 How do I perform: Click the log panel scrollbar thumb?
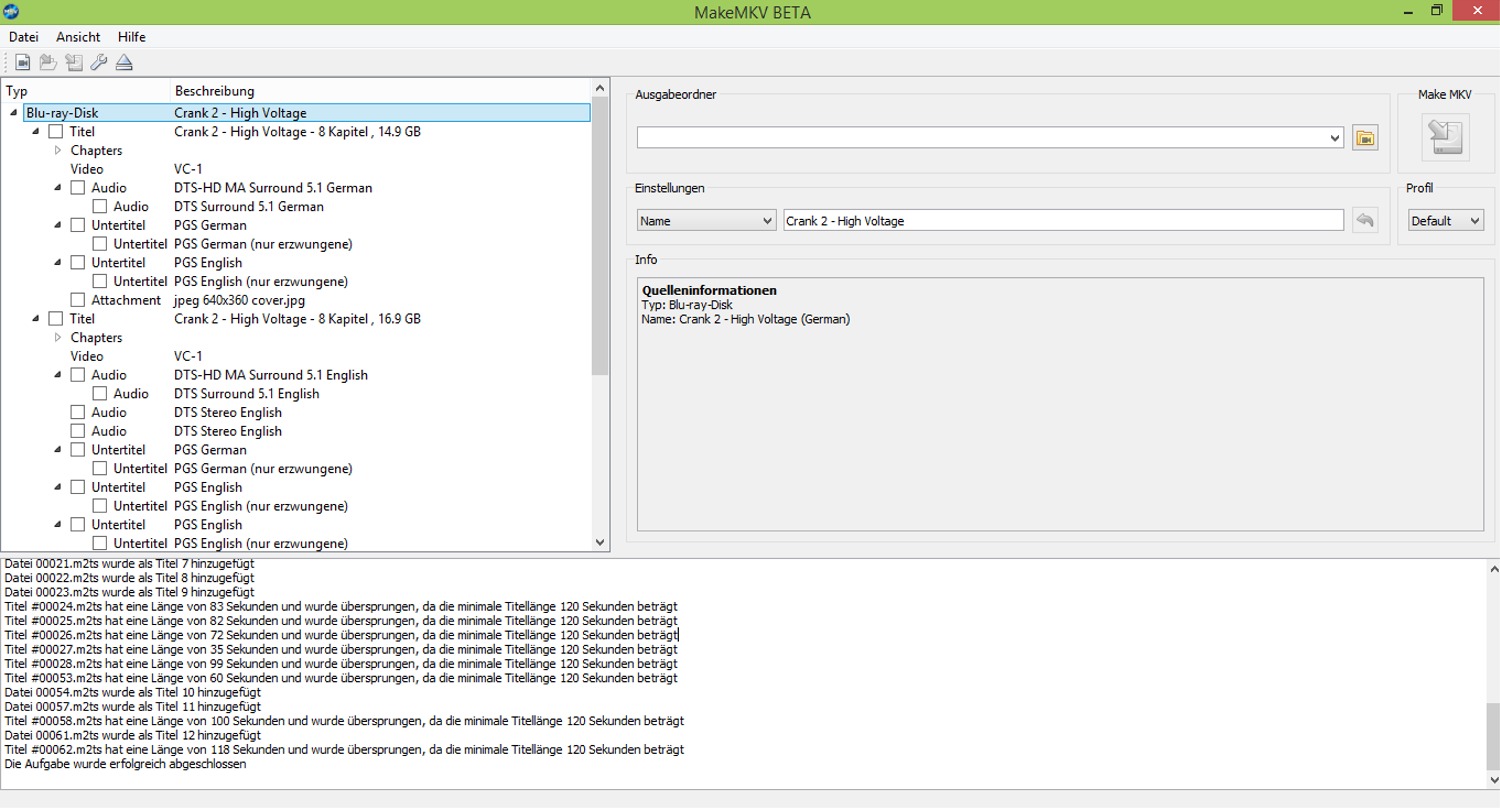(x=1491, y=735)
